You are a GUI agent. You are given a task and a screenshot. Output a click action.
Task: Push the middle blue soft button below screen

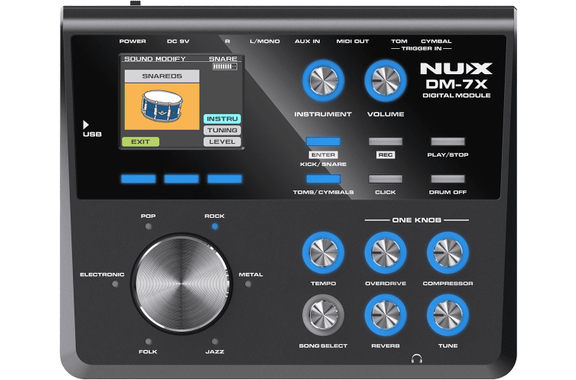pyautogui.click(x=181, y=179)
